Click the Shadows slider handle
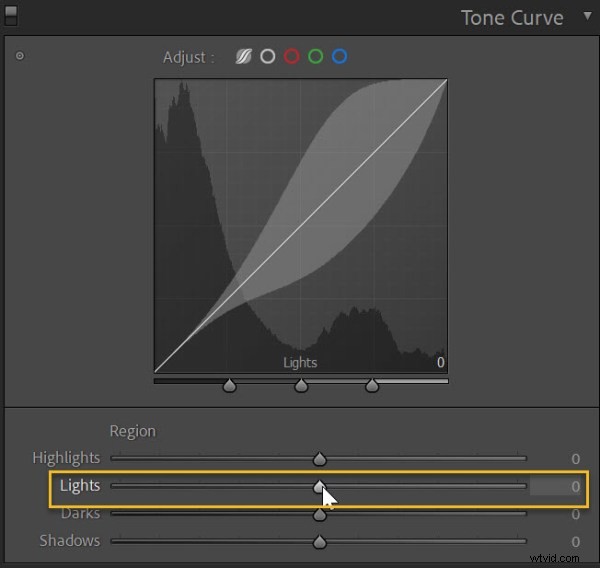The height and width of the screenshot is (568, 600). pos(320,542)
